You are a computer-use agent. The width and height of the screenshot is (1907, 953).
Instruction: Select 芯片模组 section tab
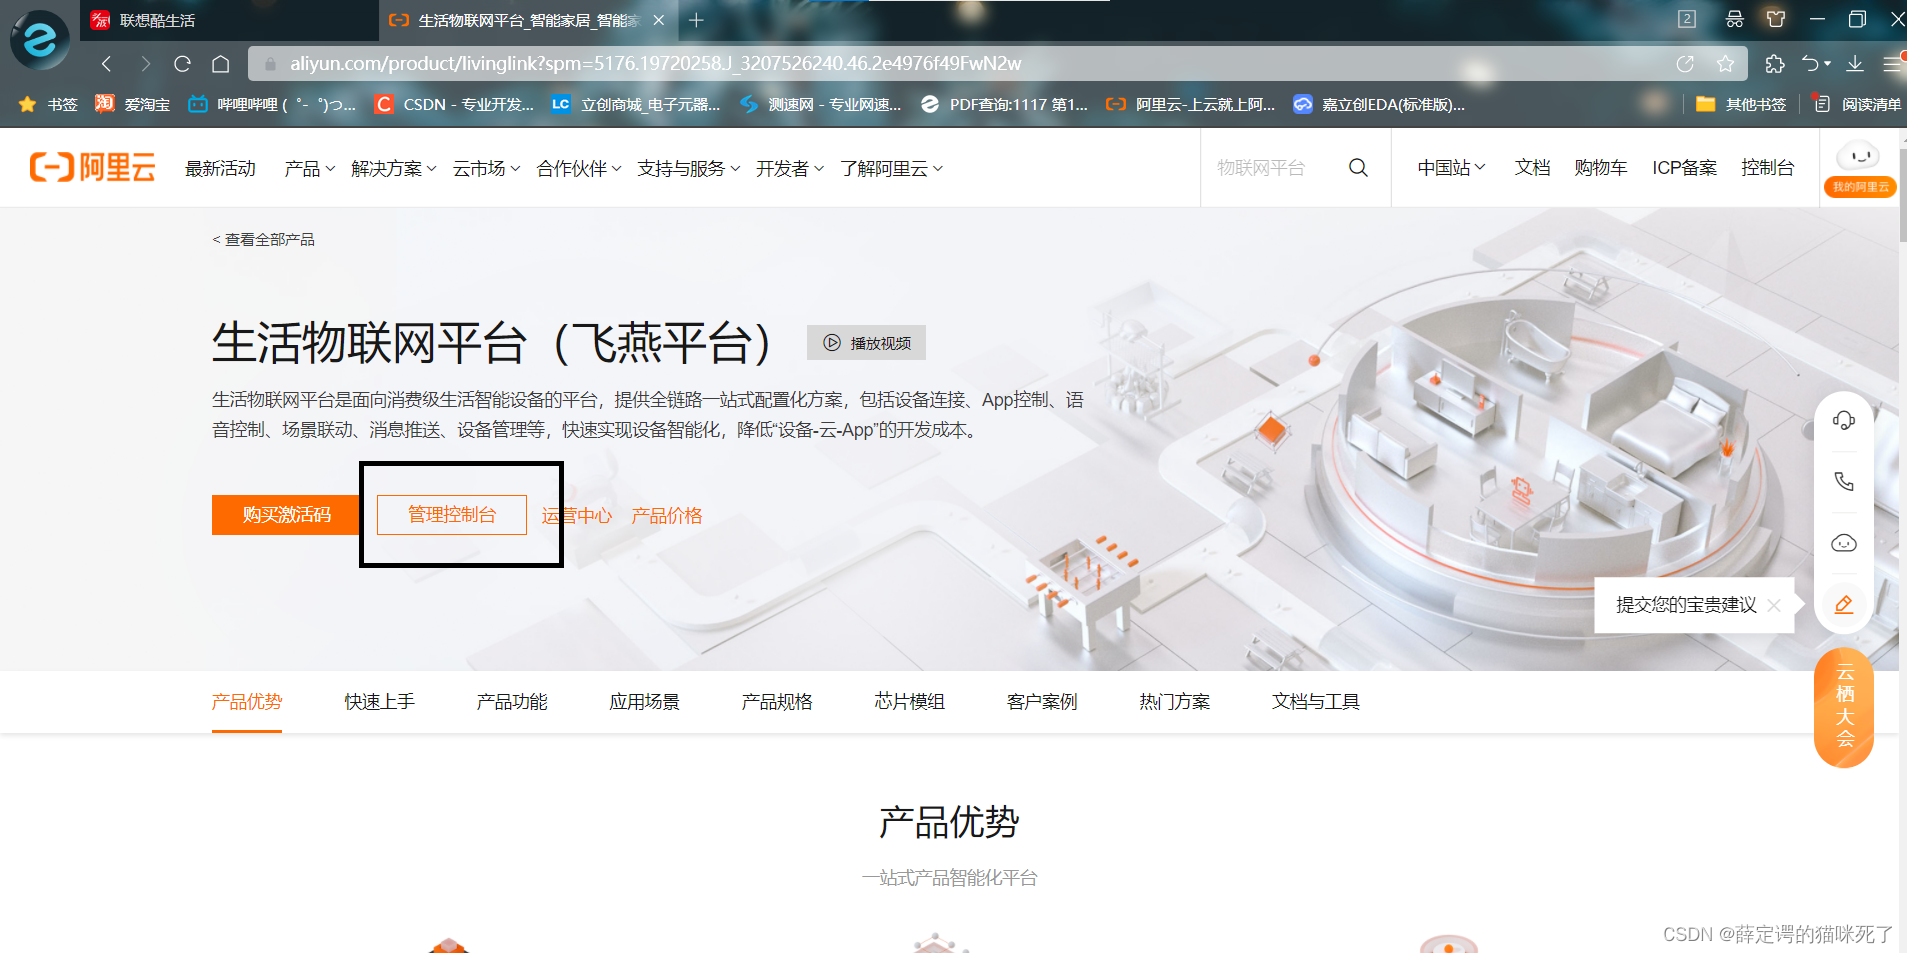[x=910, y=702]
